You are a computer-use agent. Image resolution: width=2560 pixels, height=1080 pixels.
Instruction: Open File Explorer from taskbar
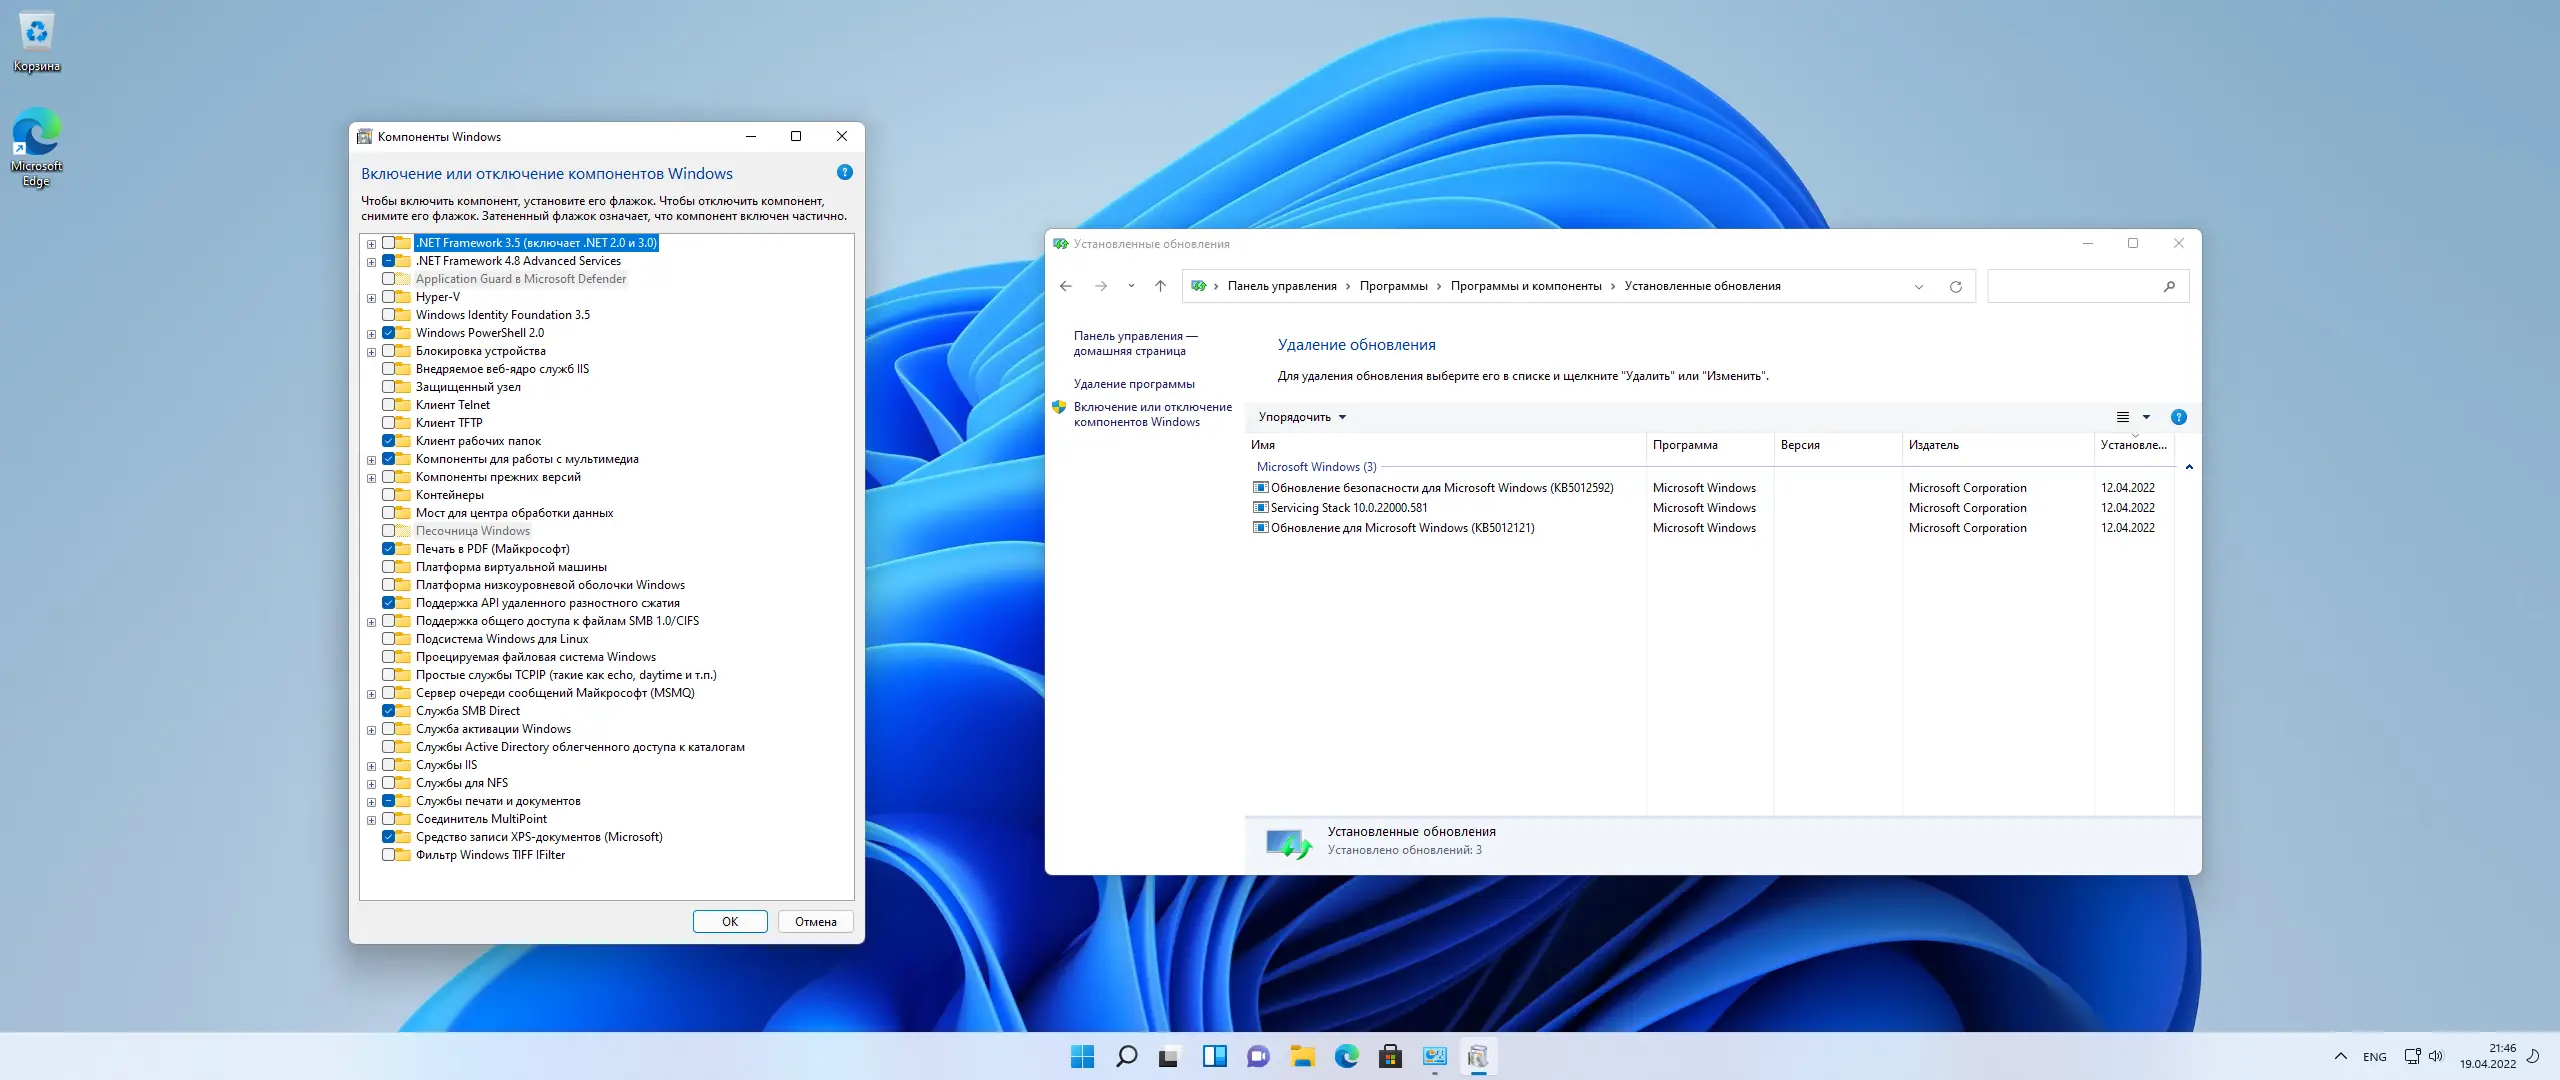1302,1056
